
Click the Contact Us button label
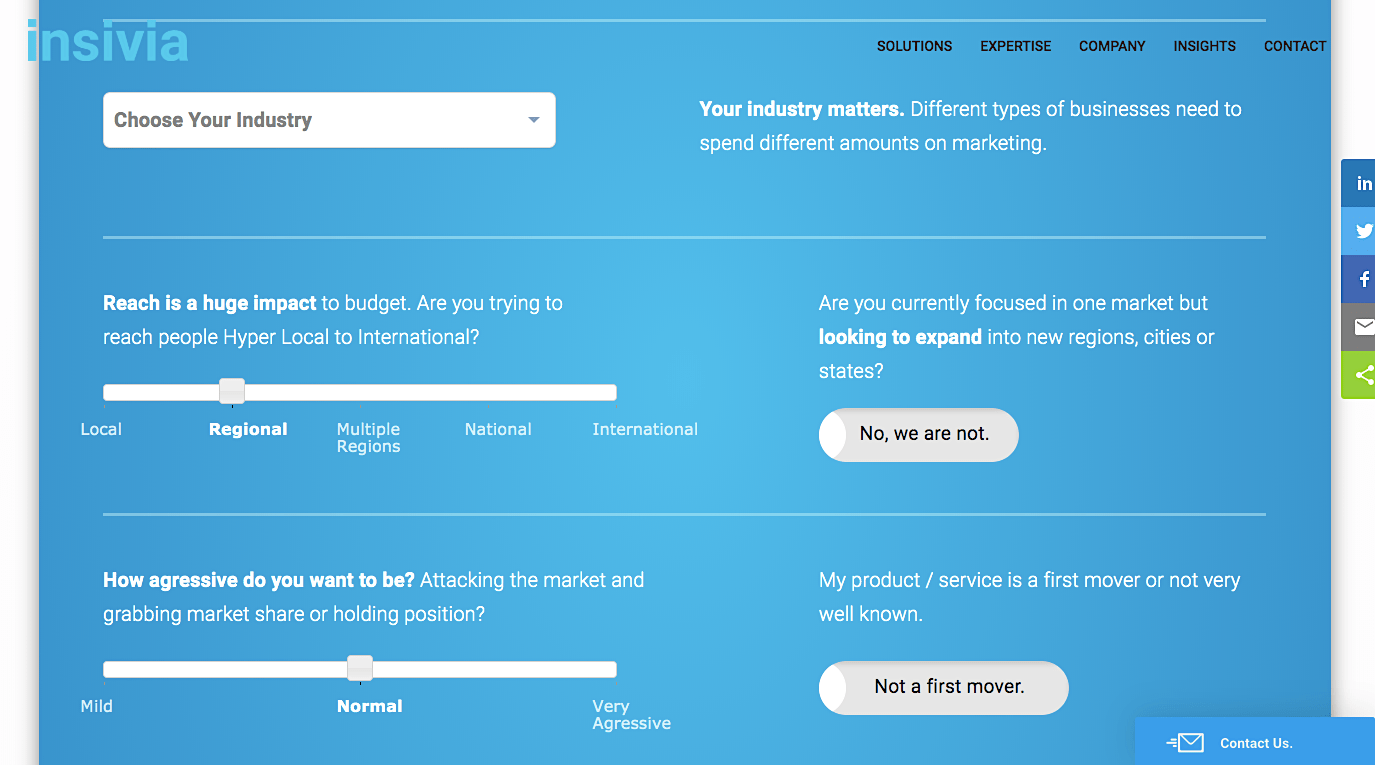[x=1256, y=743]
